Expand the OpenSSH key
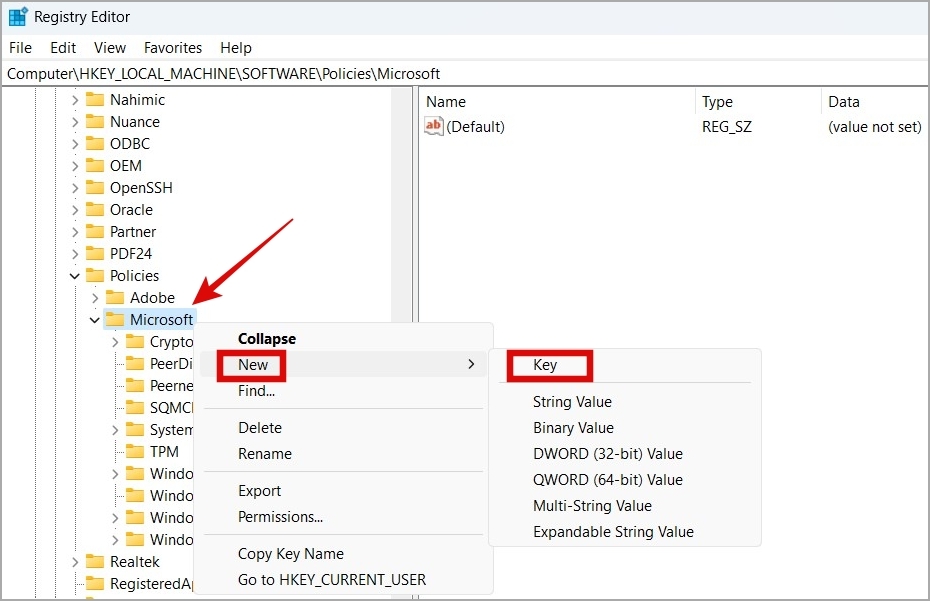The height and width of the screenshot is (601, 930). click(x=75, y=187)
